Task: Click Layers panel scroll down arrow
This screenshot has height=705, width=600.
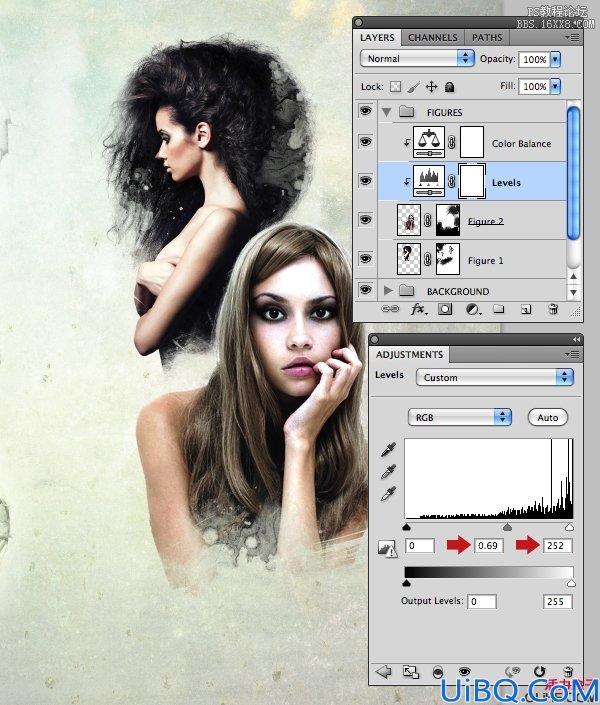Action: tap(573, 292)
